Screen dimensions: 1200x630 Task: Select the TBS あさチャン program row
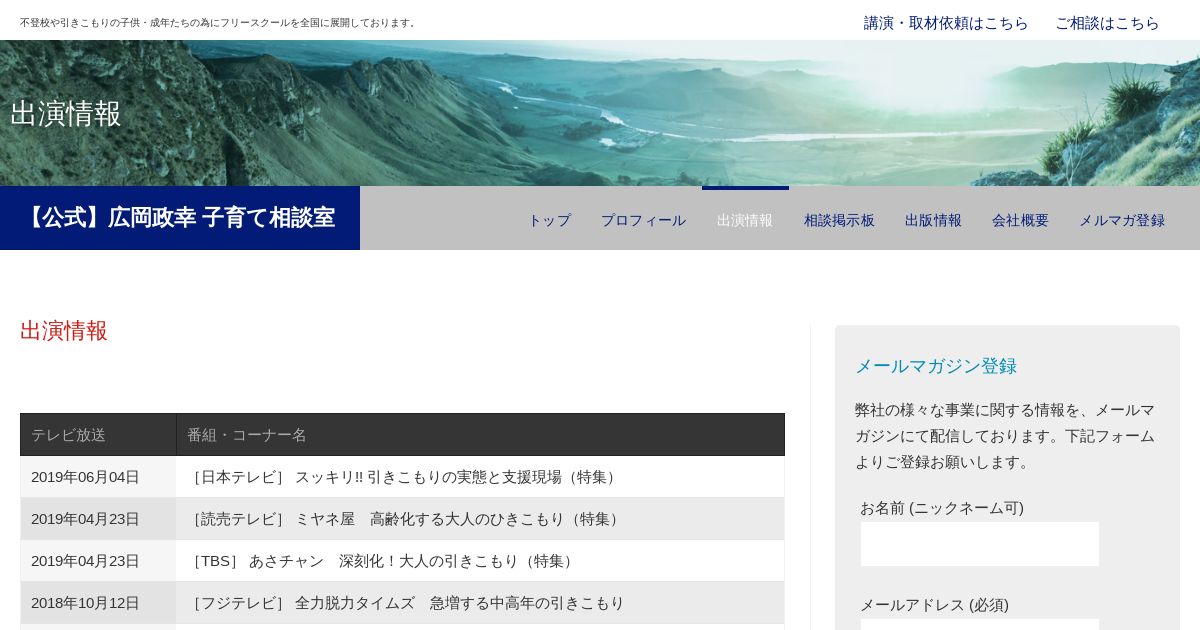click(481, 561)
